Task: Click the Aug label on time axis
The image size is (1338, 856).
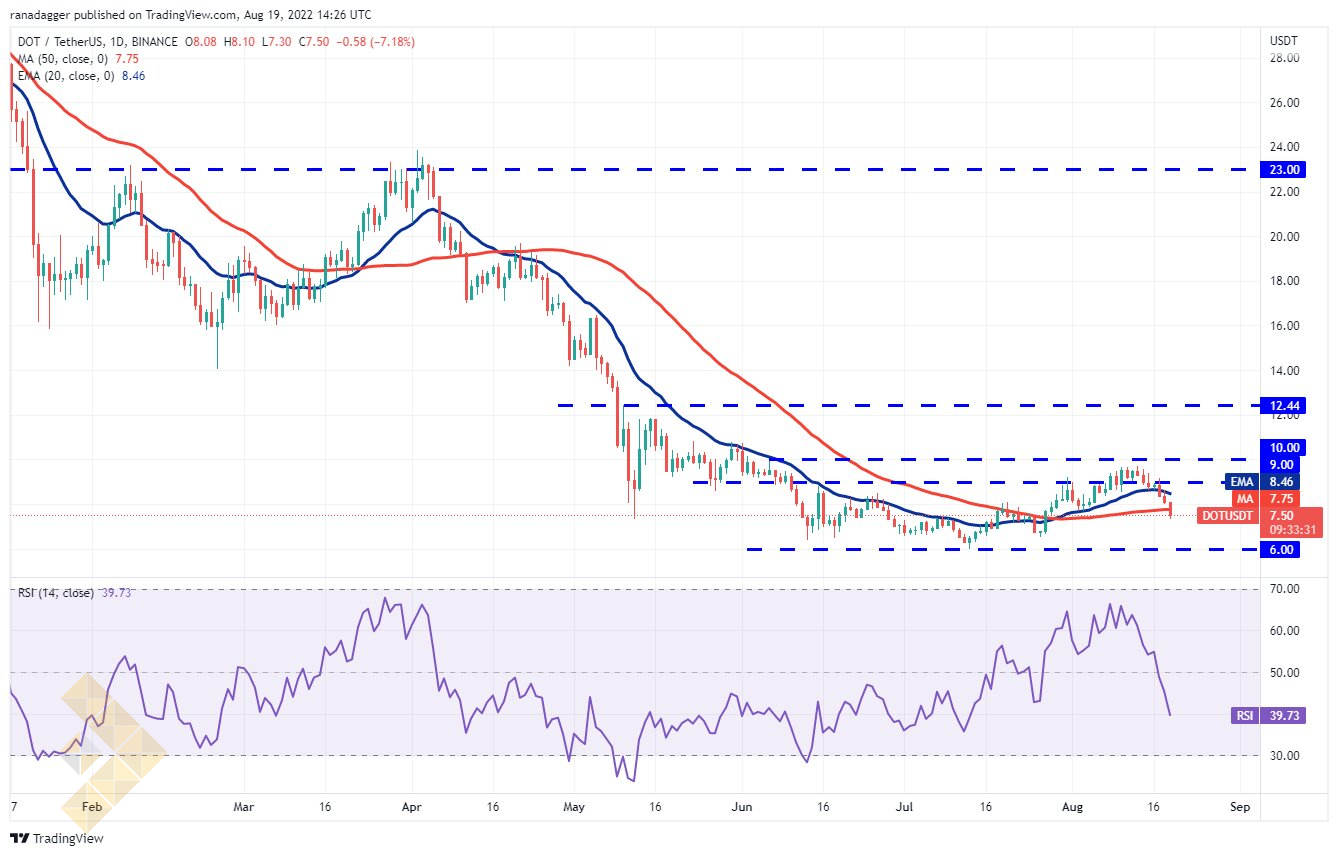Action: pyautogui.click(x=1071, y=805)
